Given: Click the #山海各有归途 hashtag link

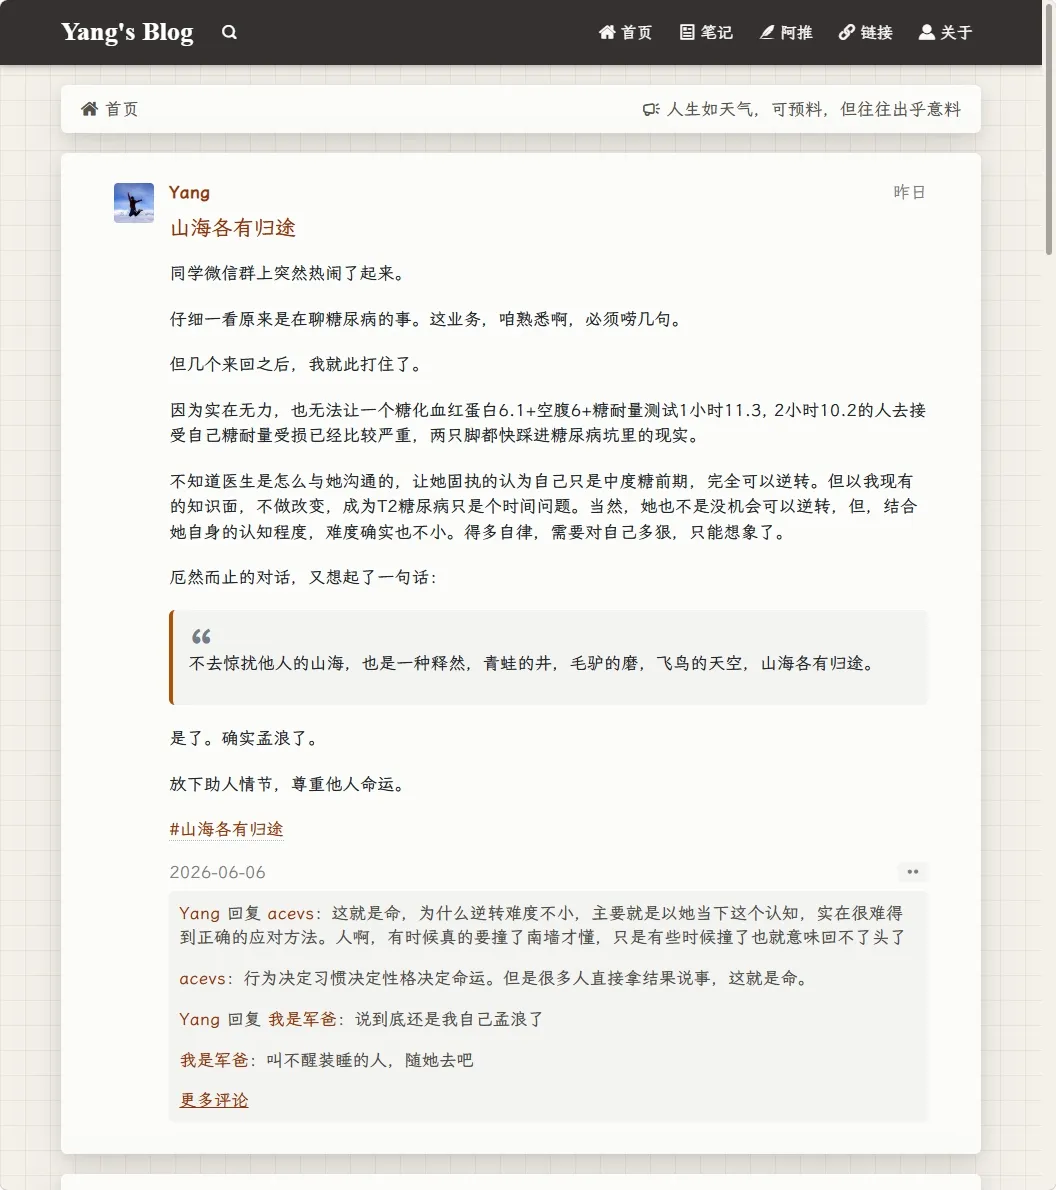Looking at the screenshot, I should click(x=226, y=829).
